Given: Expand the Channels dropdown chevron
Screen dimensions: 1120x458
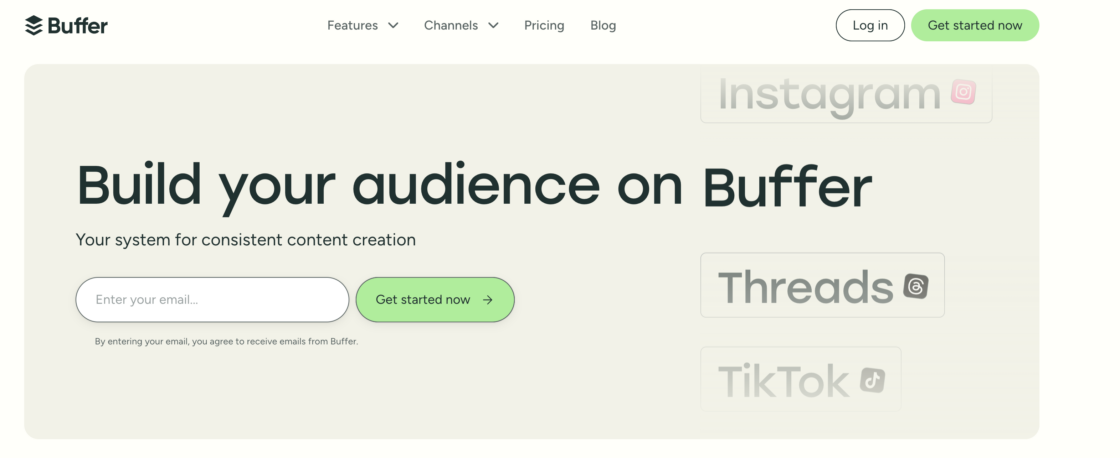Looking at the screenshot, I should click(493, 26).
